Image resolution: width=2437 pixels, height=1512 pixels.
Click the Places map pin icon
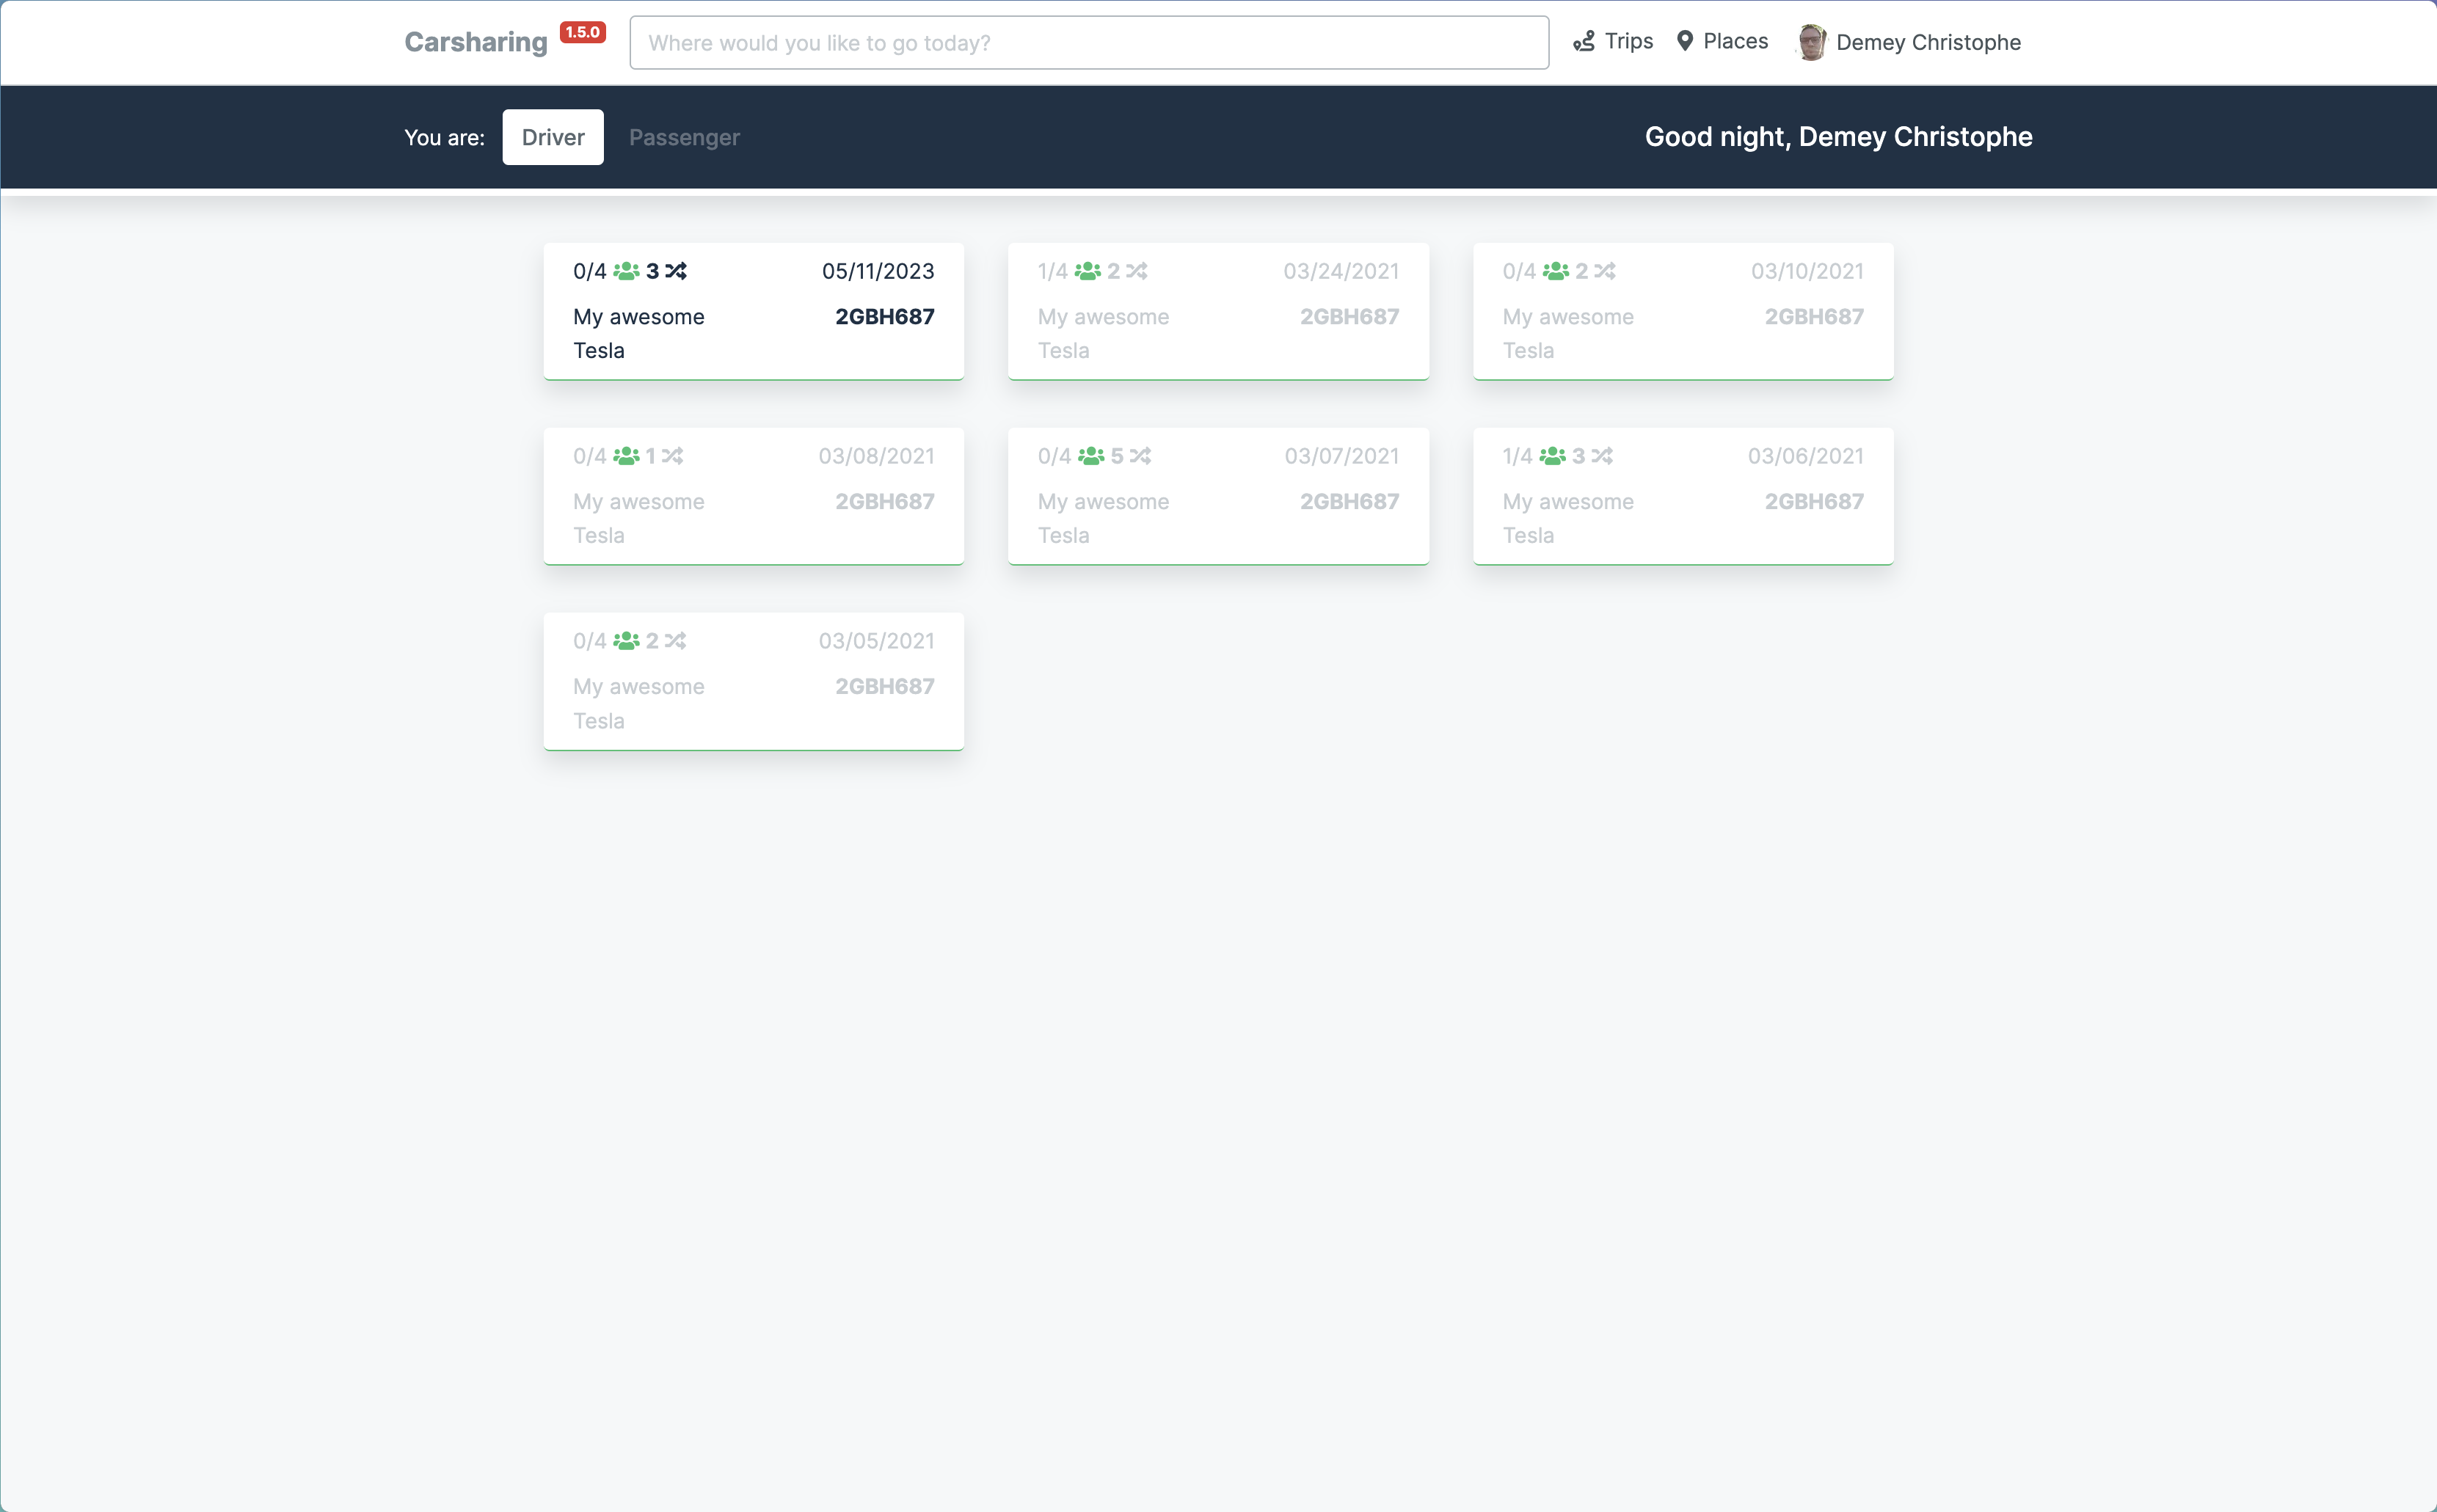pos(1685,41)
